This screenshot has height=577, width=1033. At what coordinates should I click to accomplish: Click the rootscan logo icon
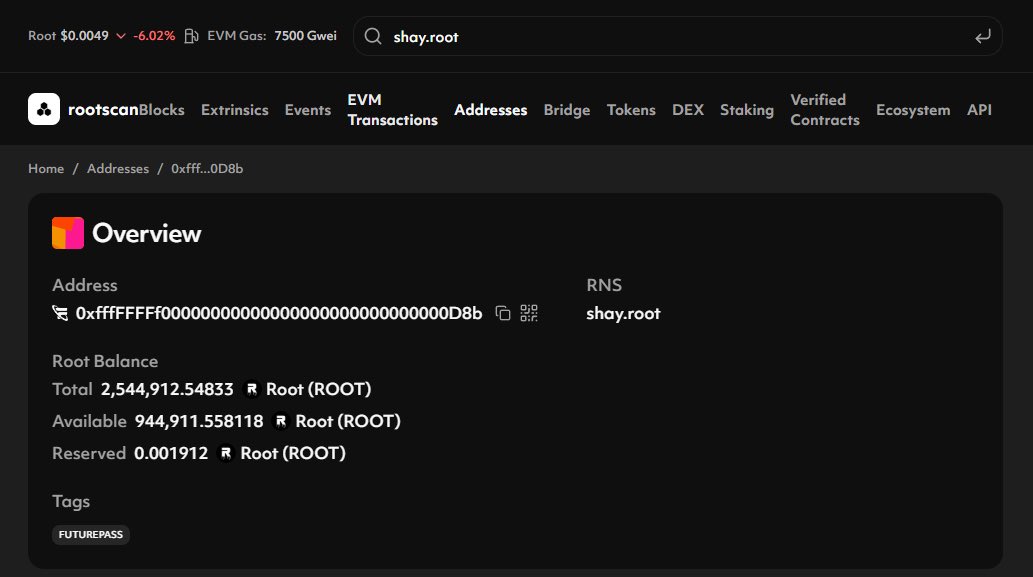[44, 109]
